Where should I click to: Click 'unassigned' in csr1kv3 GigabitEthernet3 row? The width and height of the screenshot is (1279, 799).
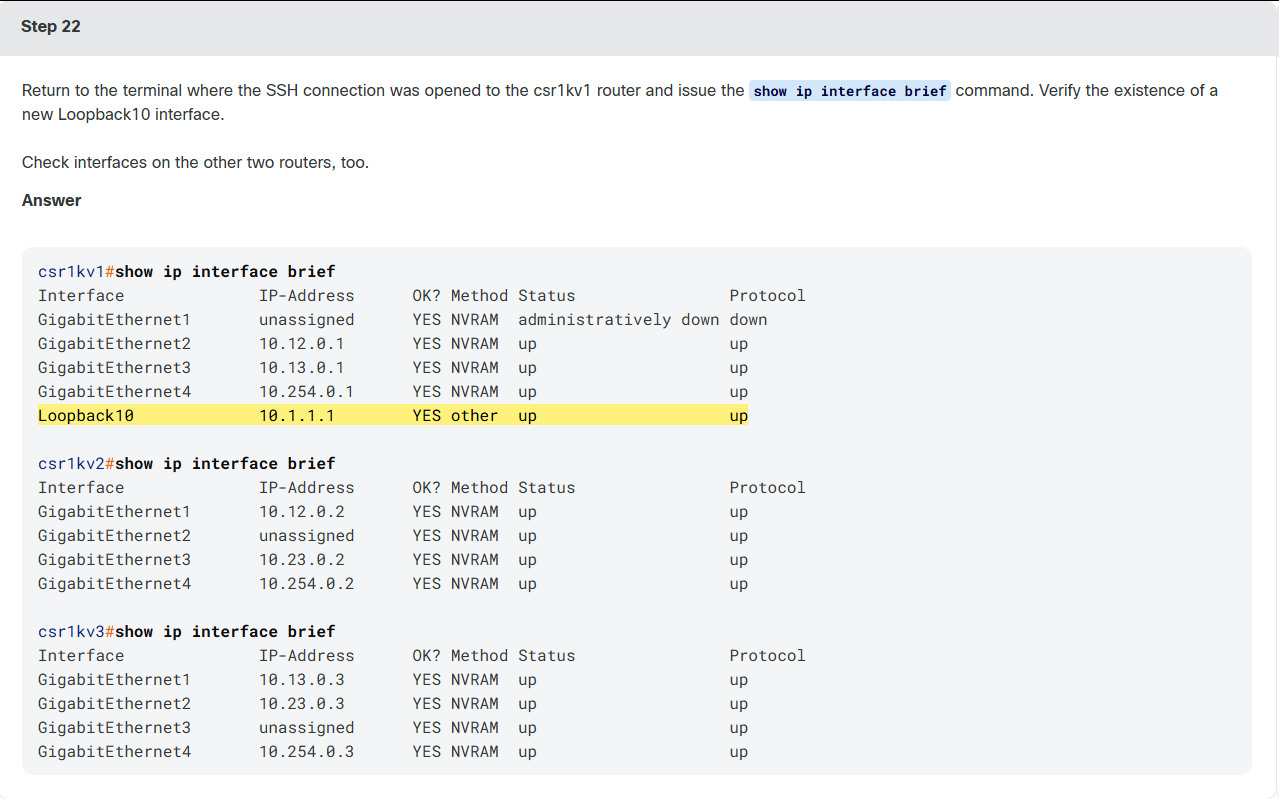click(x=307, y=728)
